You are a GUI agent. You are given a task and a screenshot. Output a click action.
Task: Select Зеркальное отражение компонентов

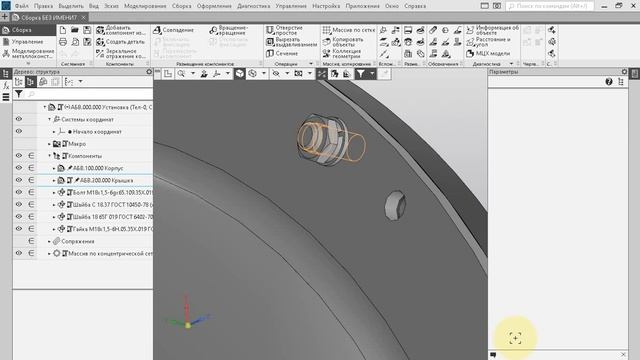click(x=121, y=53)
